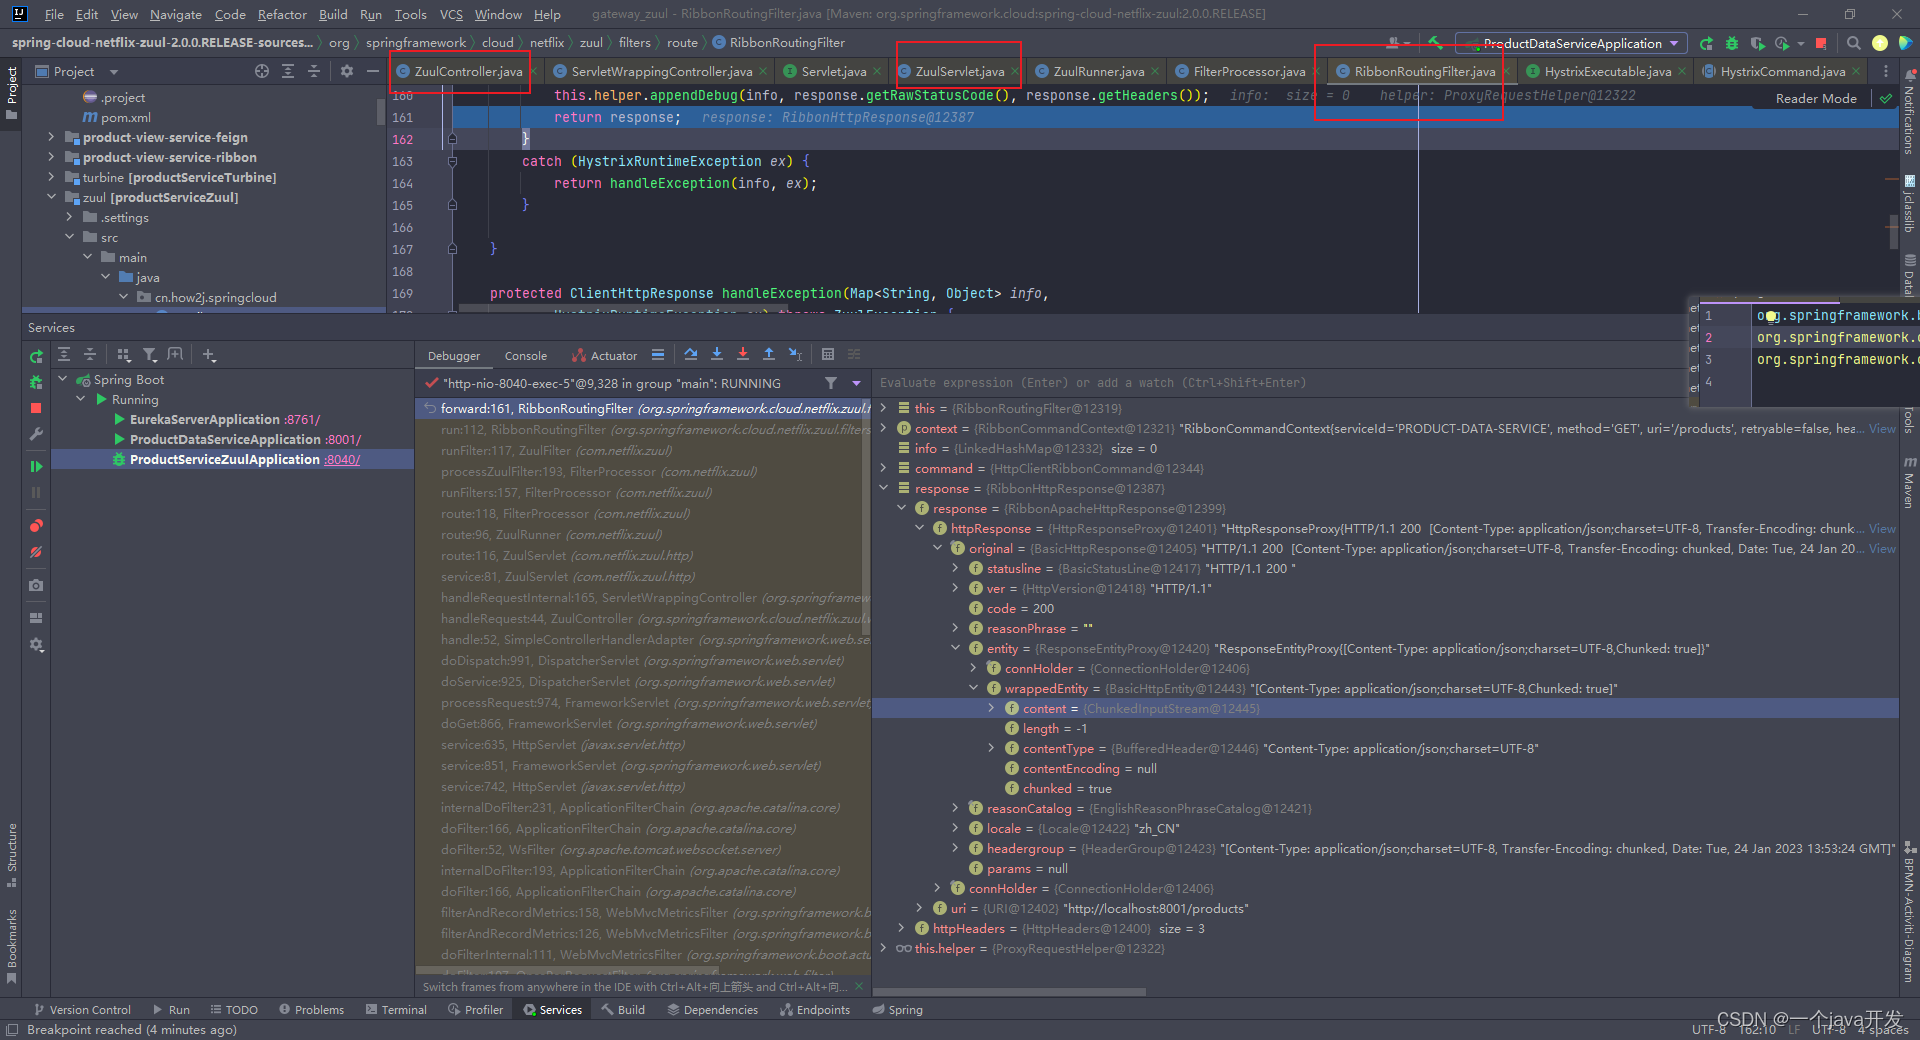1920x1040 pixels.
Task: Click Select Opened File target icon
Action: [262, 71]
